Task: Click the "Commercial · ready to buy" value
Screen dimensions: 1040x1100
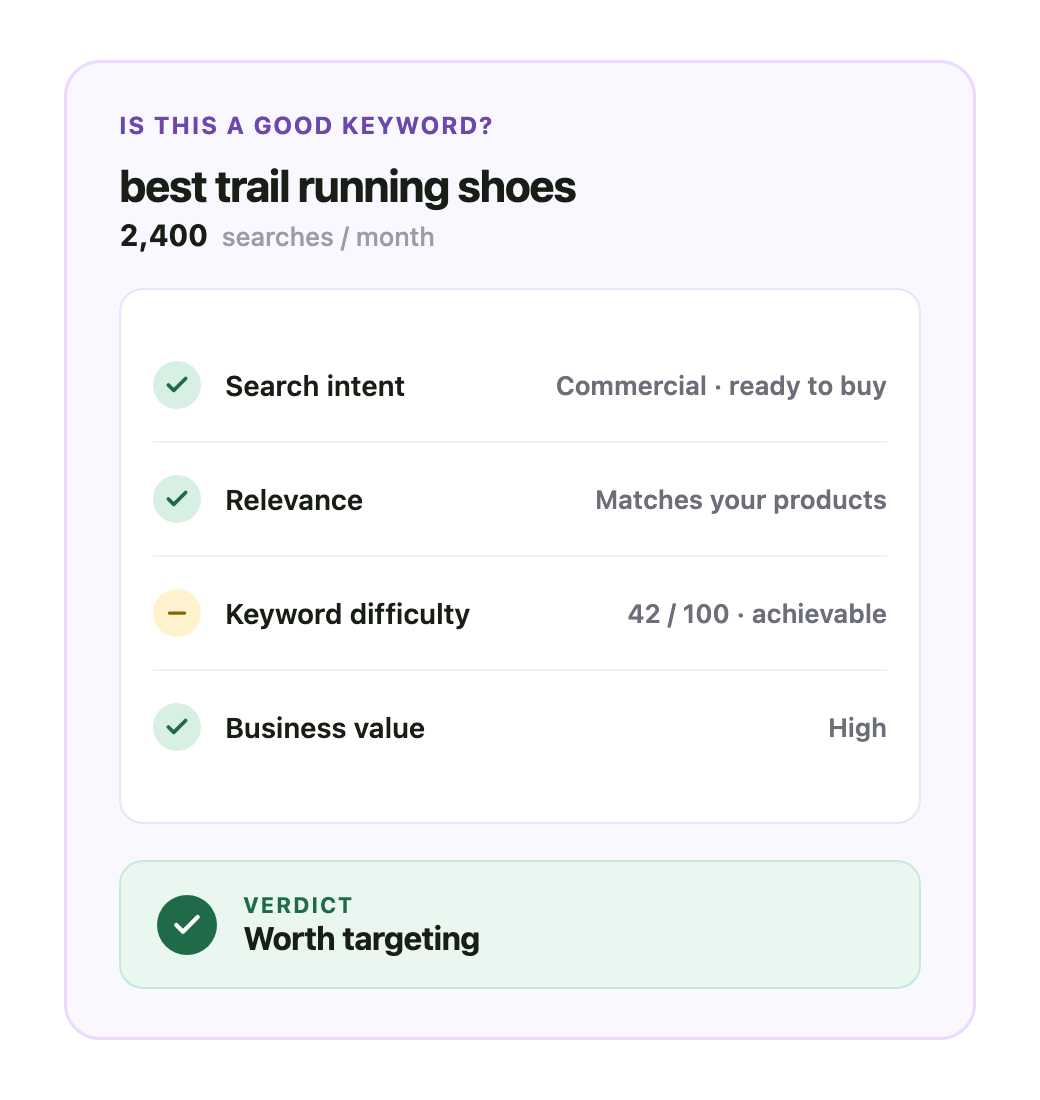Action: 721,386
